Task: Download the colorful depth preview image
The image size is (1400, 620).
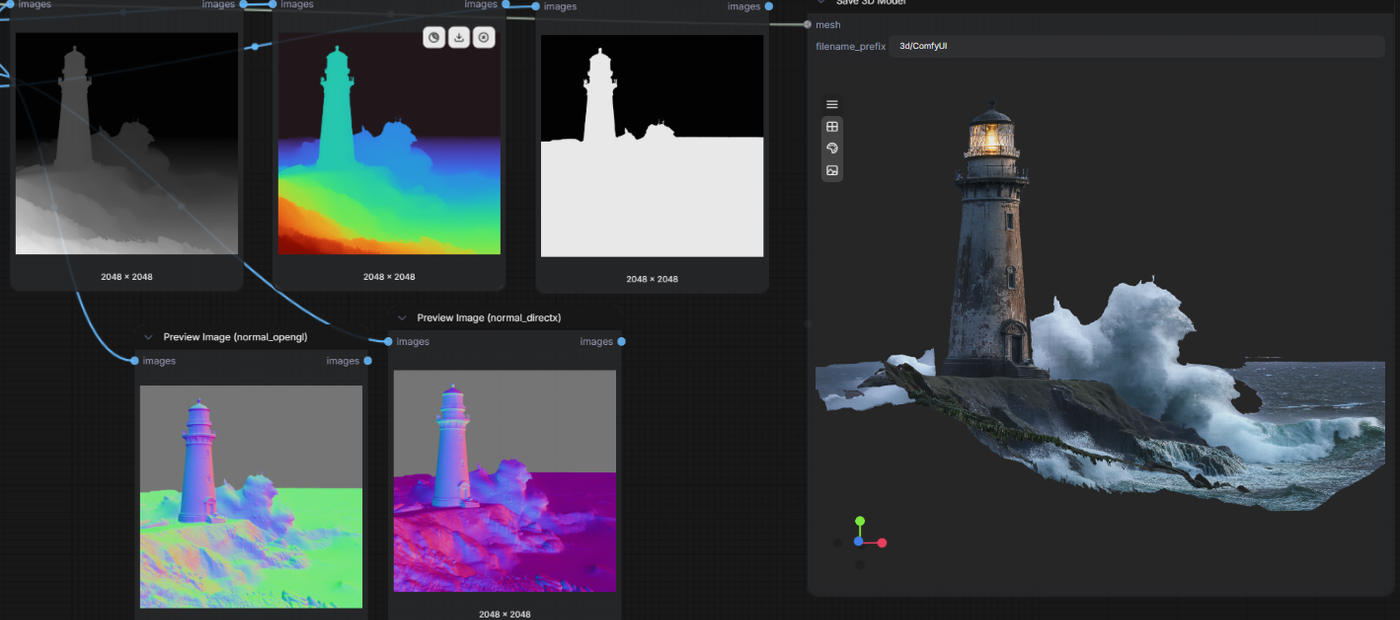Action: coord(459,38)
